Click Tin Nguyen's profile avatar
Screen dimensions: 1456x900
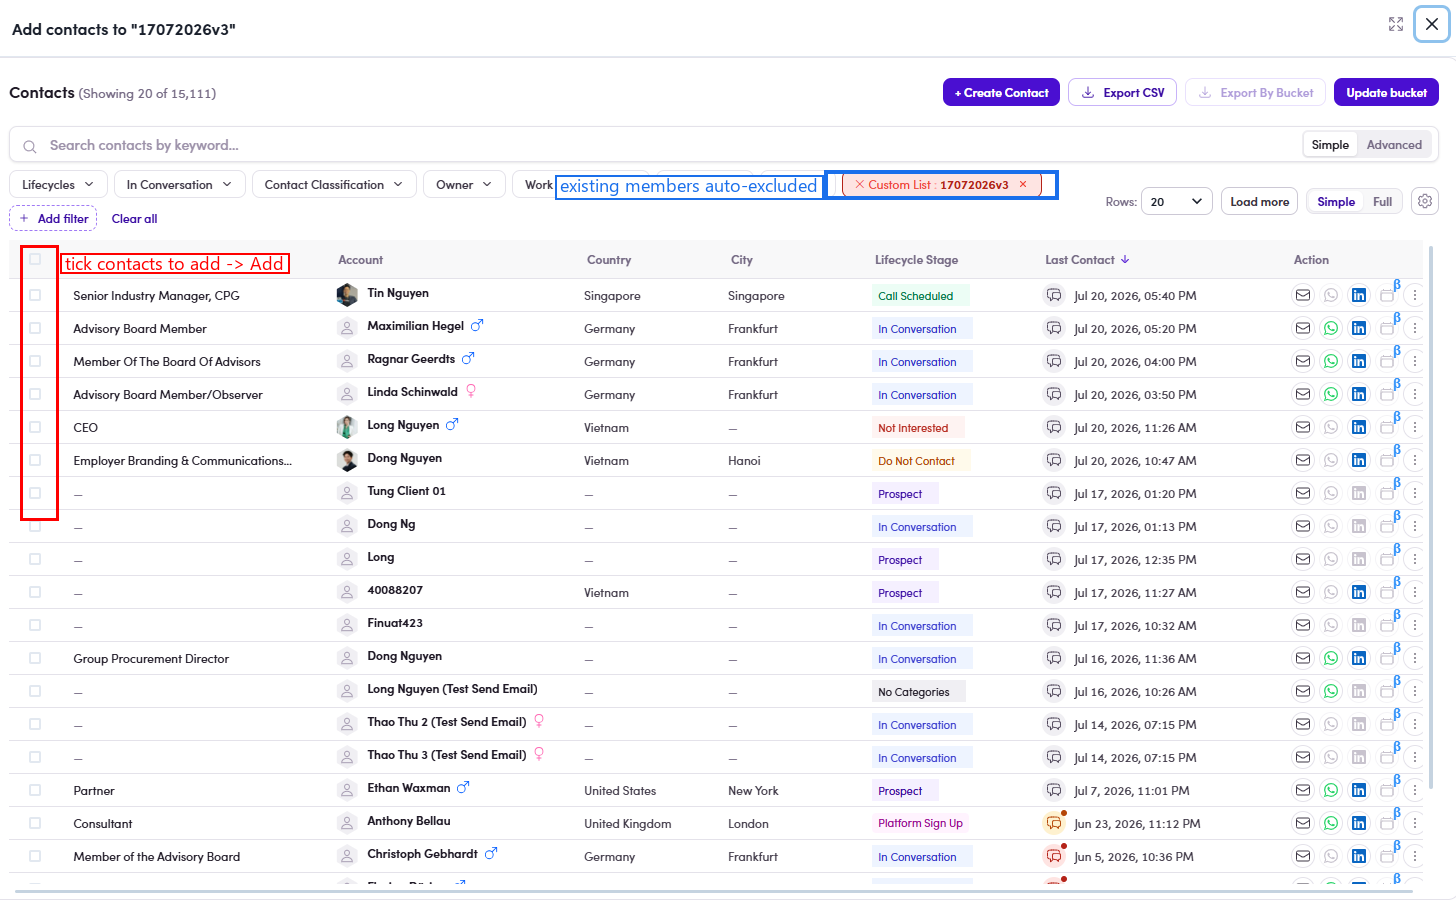tap(347, 294)
